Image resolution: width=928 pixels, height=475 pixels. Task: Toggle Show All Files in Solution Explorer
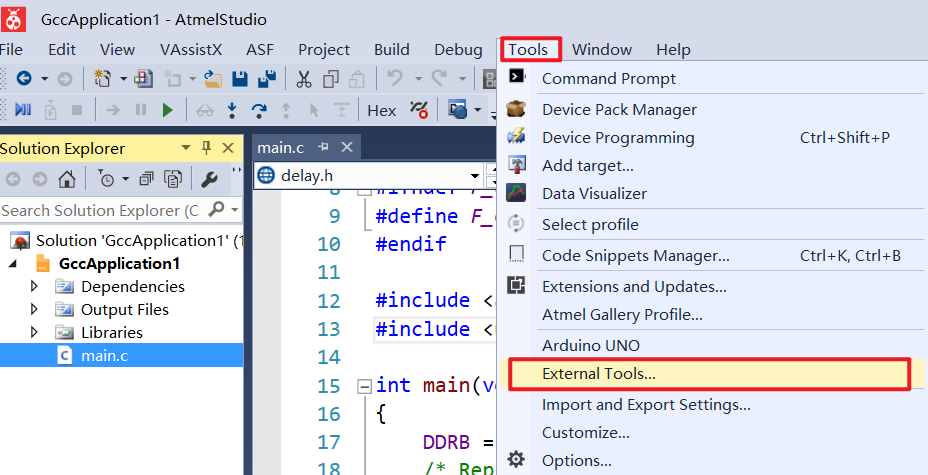[x=173, y=179]
